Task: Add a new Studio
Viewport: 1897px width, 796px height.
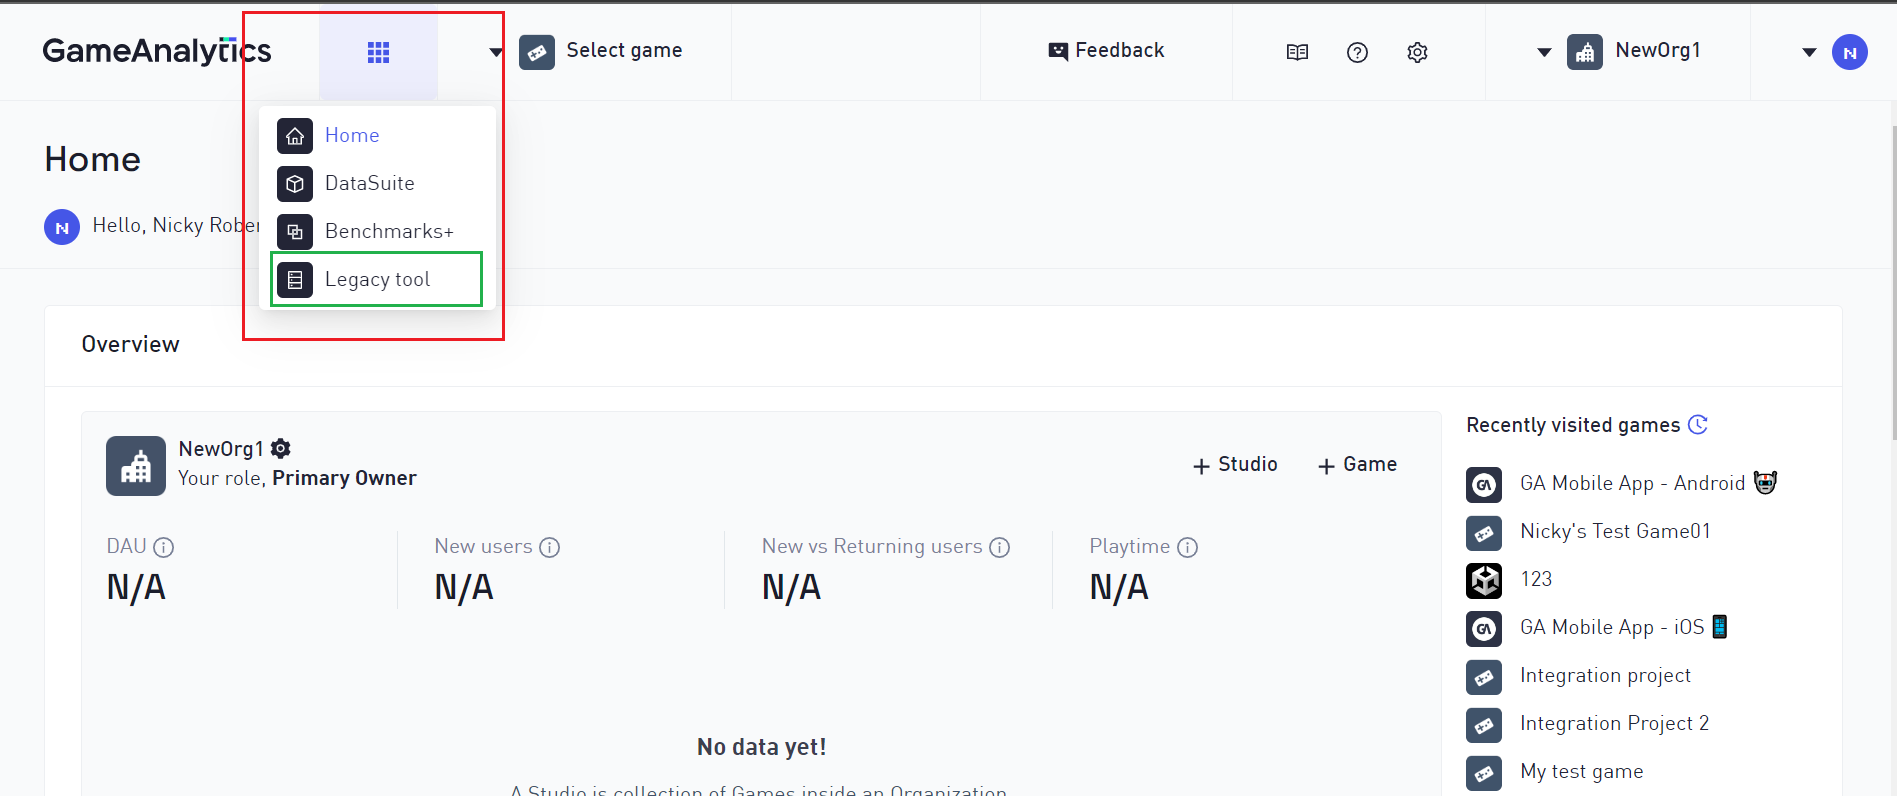Action: click(1235, 465)
